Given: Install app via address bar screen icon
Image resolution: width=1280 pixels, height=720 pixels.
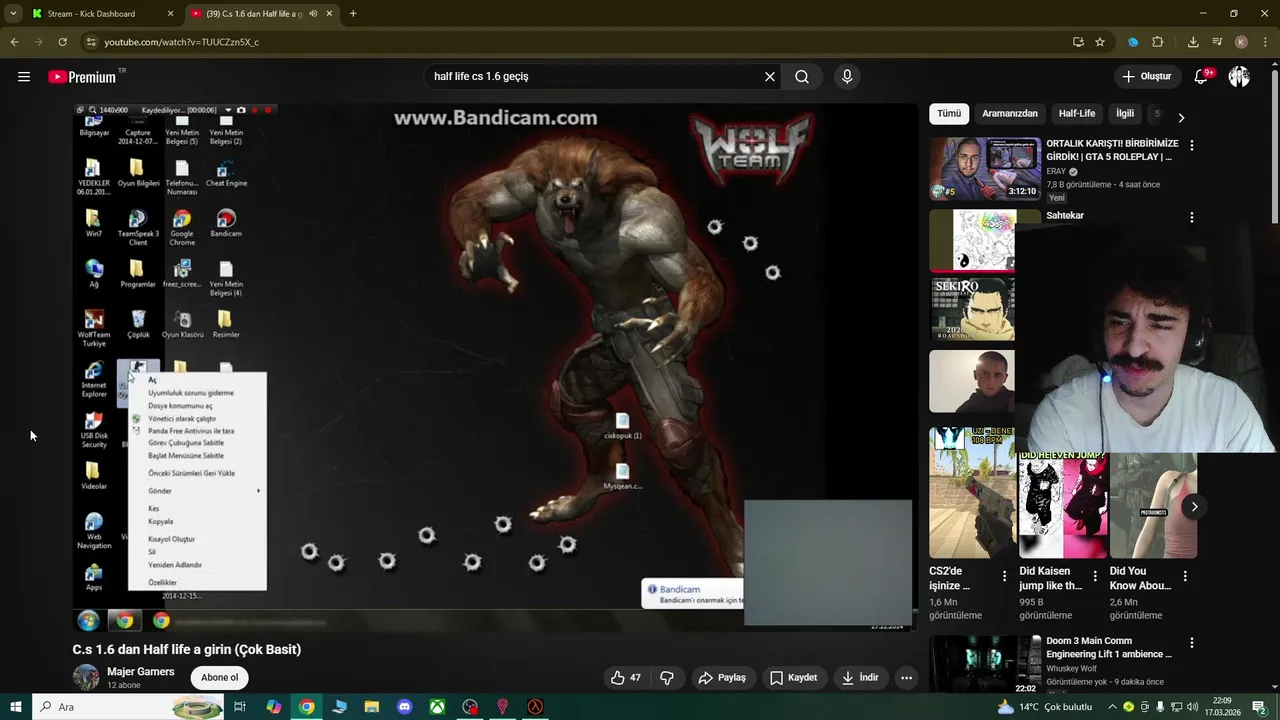Looking at the screenshot, I should point(1078,42).
